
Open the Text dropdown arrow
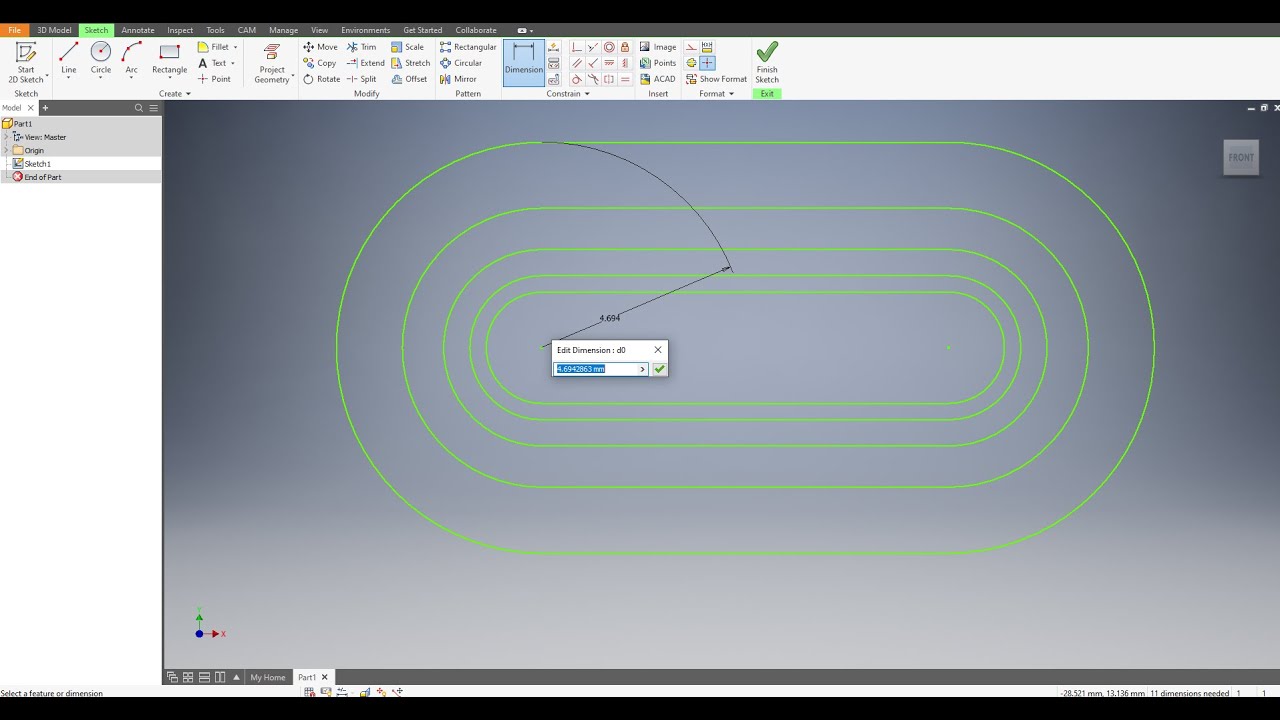tap(232, 63)
